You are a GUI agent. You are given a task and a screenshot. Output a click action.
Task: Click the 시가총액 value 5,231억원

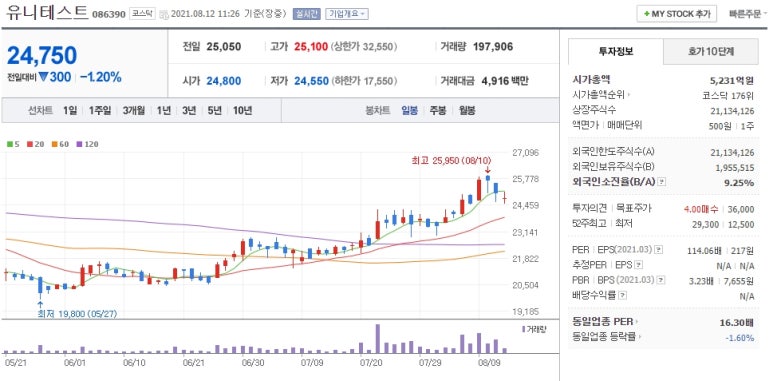click(731, 81)
